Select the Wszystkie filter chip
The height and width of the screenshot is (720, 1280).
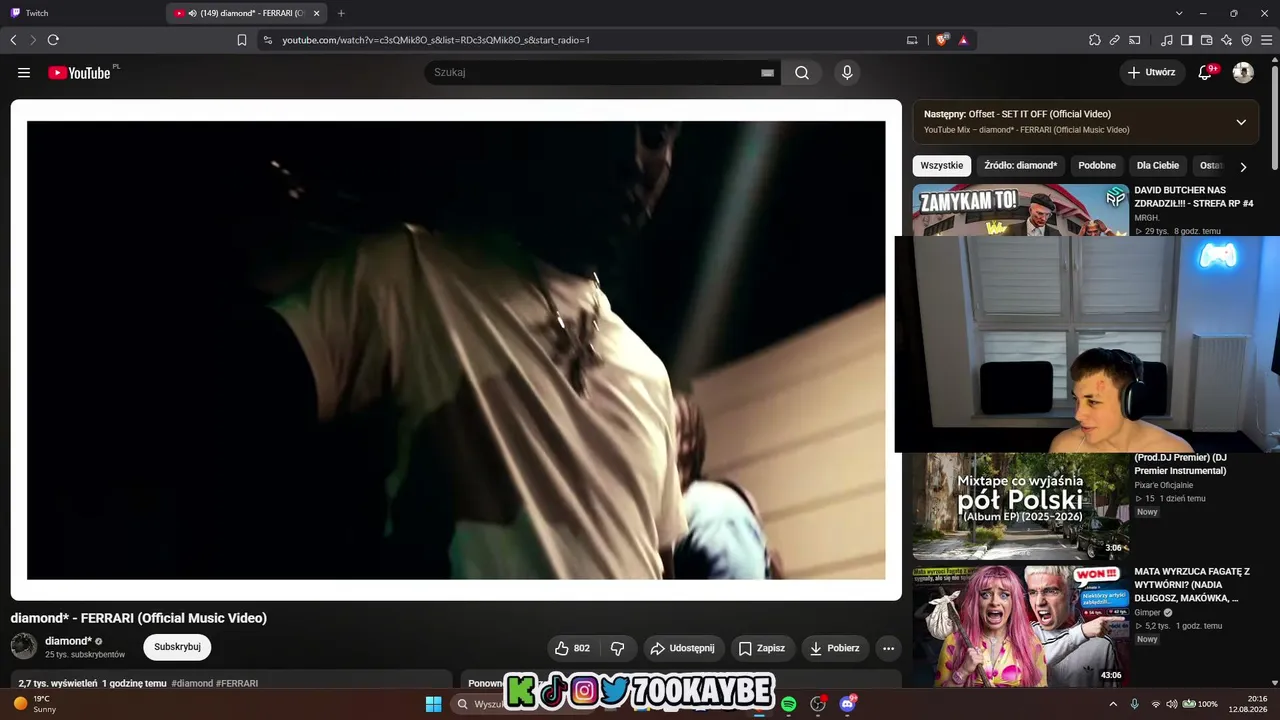tap(942, 166)
